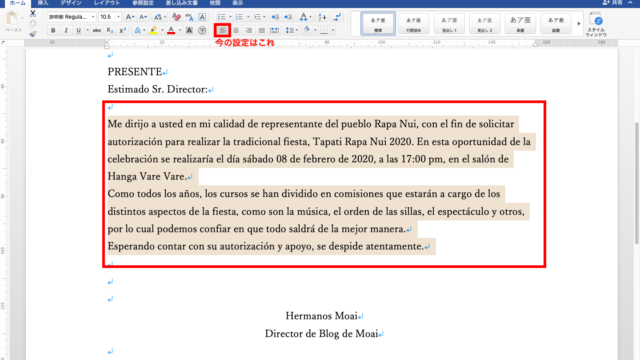Click the Copy icon
The height and width of the screenshot is (360, 640).
point(33,23)
